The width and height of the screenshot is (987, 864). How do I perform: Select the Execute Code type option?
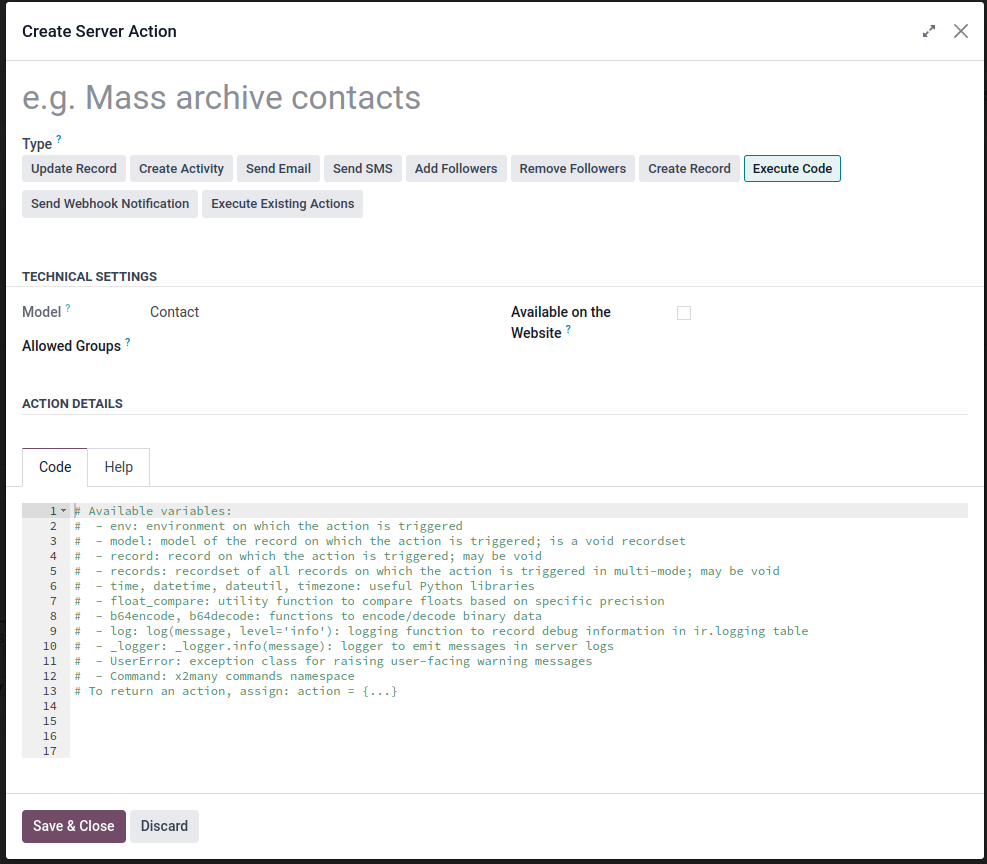coord(792,169)
